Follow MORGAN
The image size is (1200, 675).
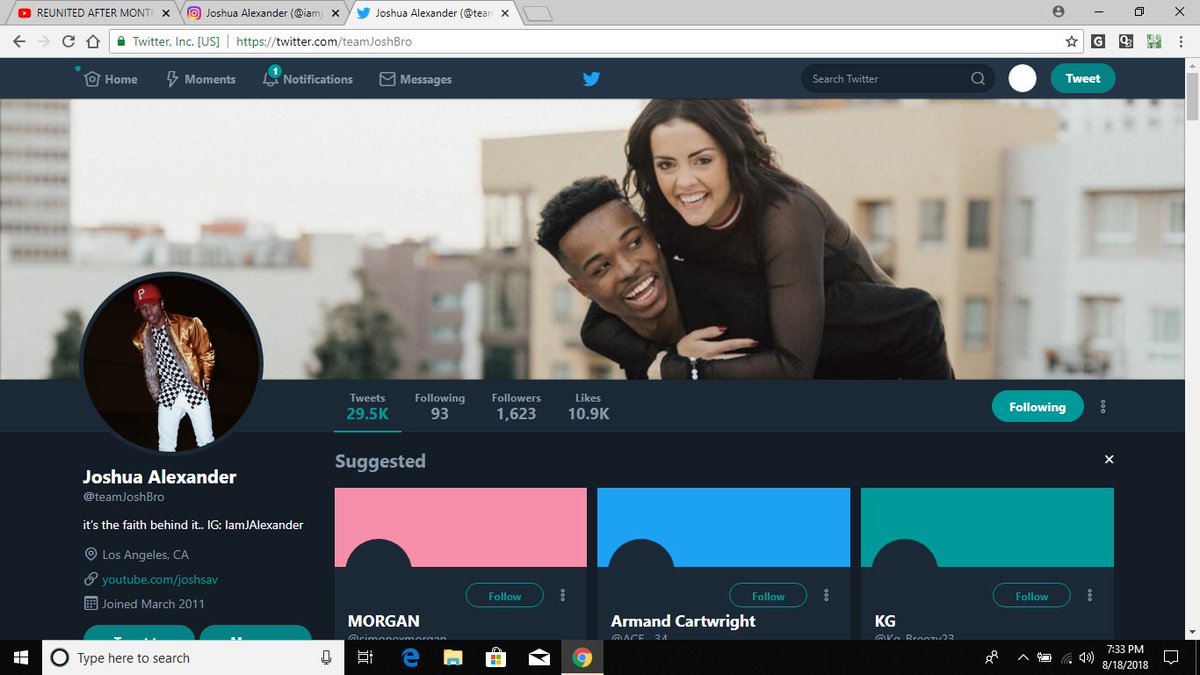(504, 596)
